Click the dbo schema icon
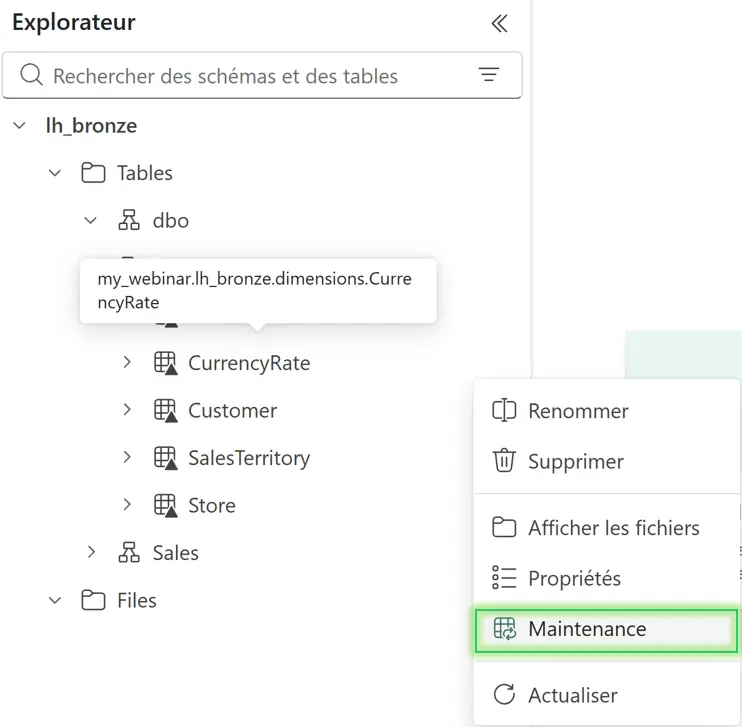742x727 pixels. (x=129, y=220)
